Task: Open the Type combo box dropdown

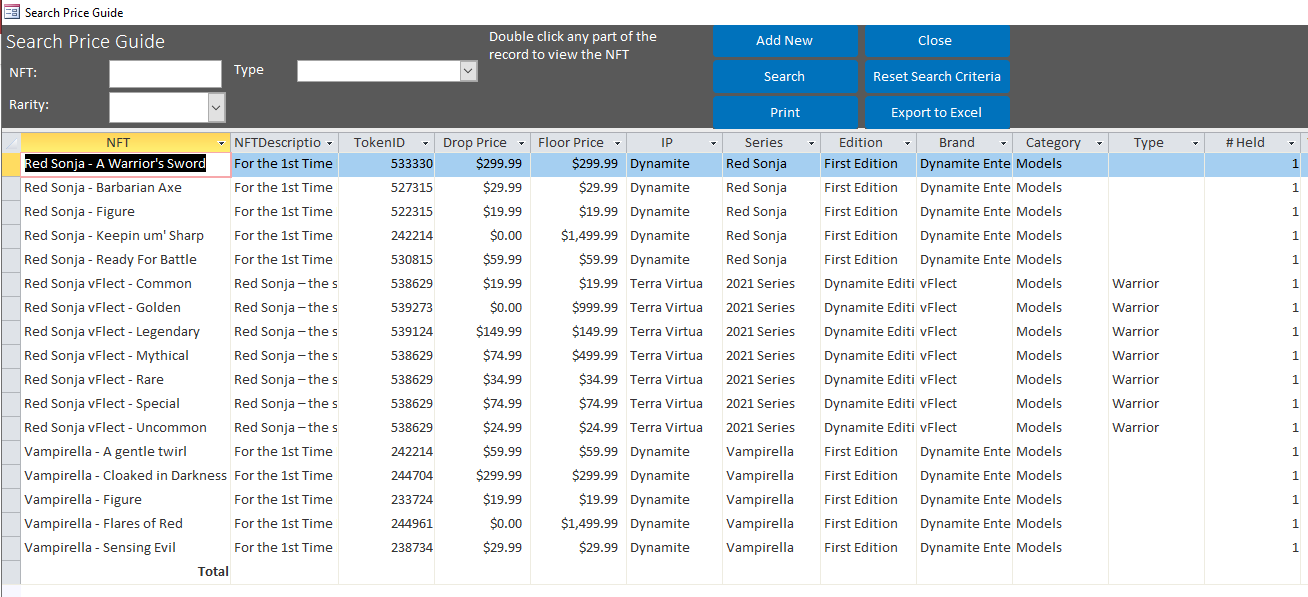Action: [468, 71]
